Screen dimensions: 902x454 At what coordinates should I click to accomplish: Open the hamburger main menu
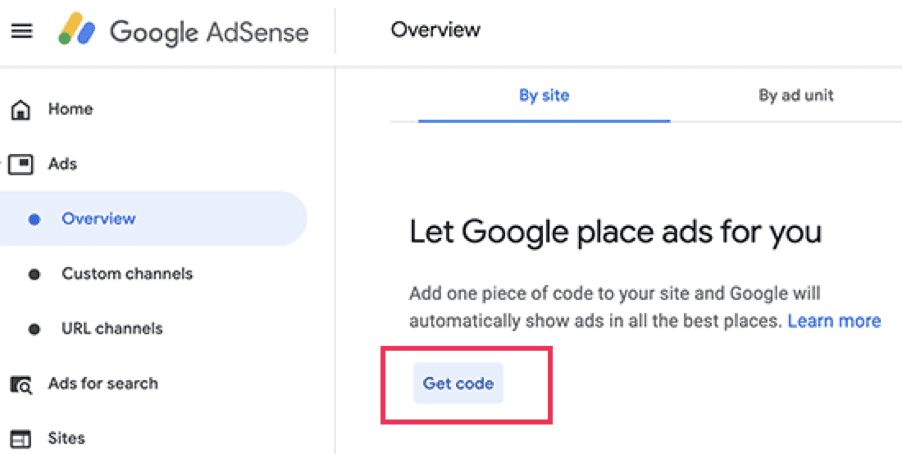22,30
